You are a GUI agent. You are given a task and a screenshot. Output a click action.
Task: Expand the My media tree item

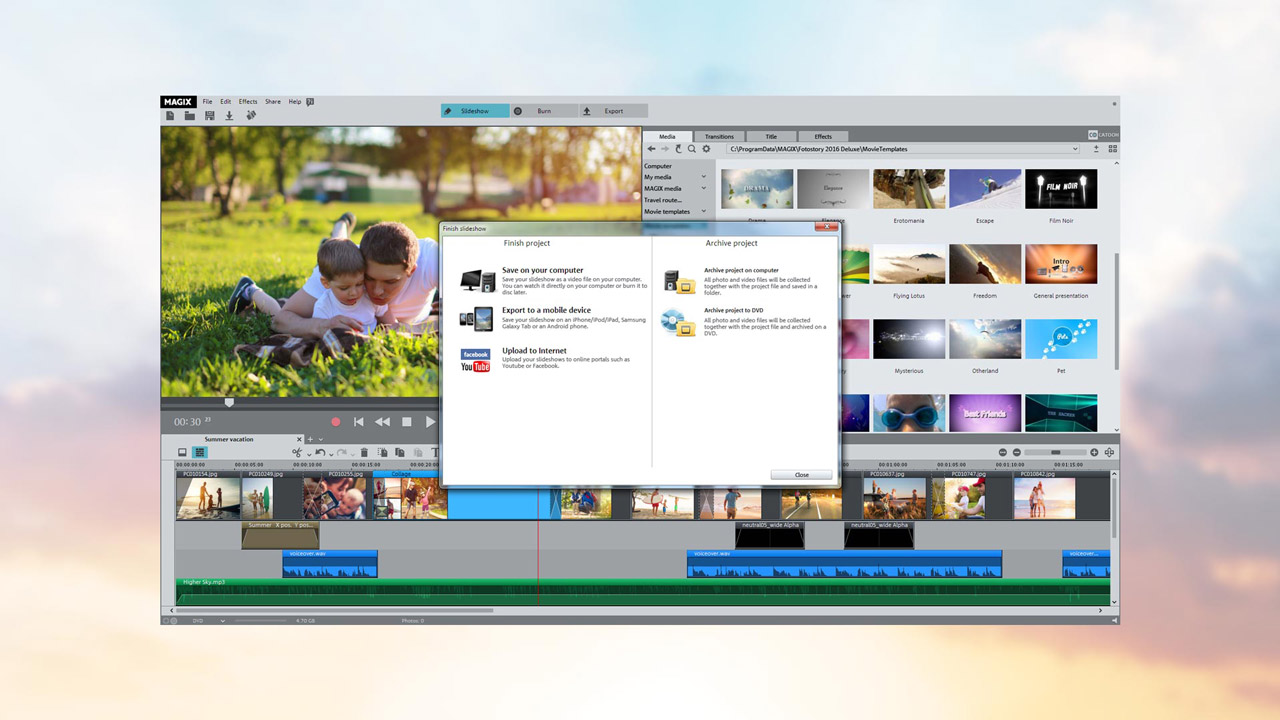(x=703, y=177)
